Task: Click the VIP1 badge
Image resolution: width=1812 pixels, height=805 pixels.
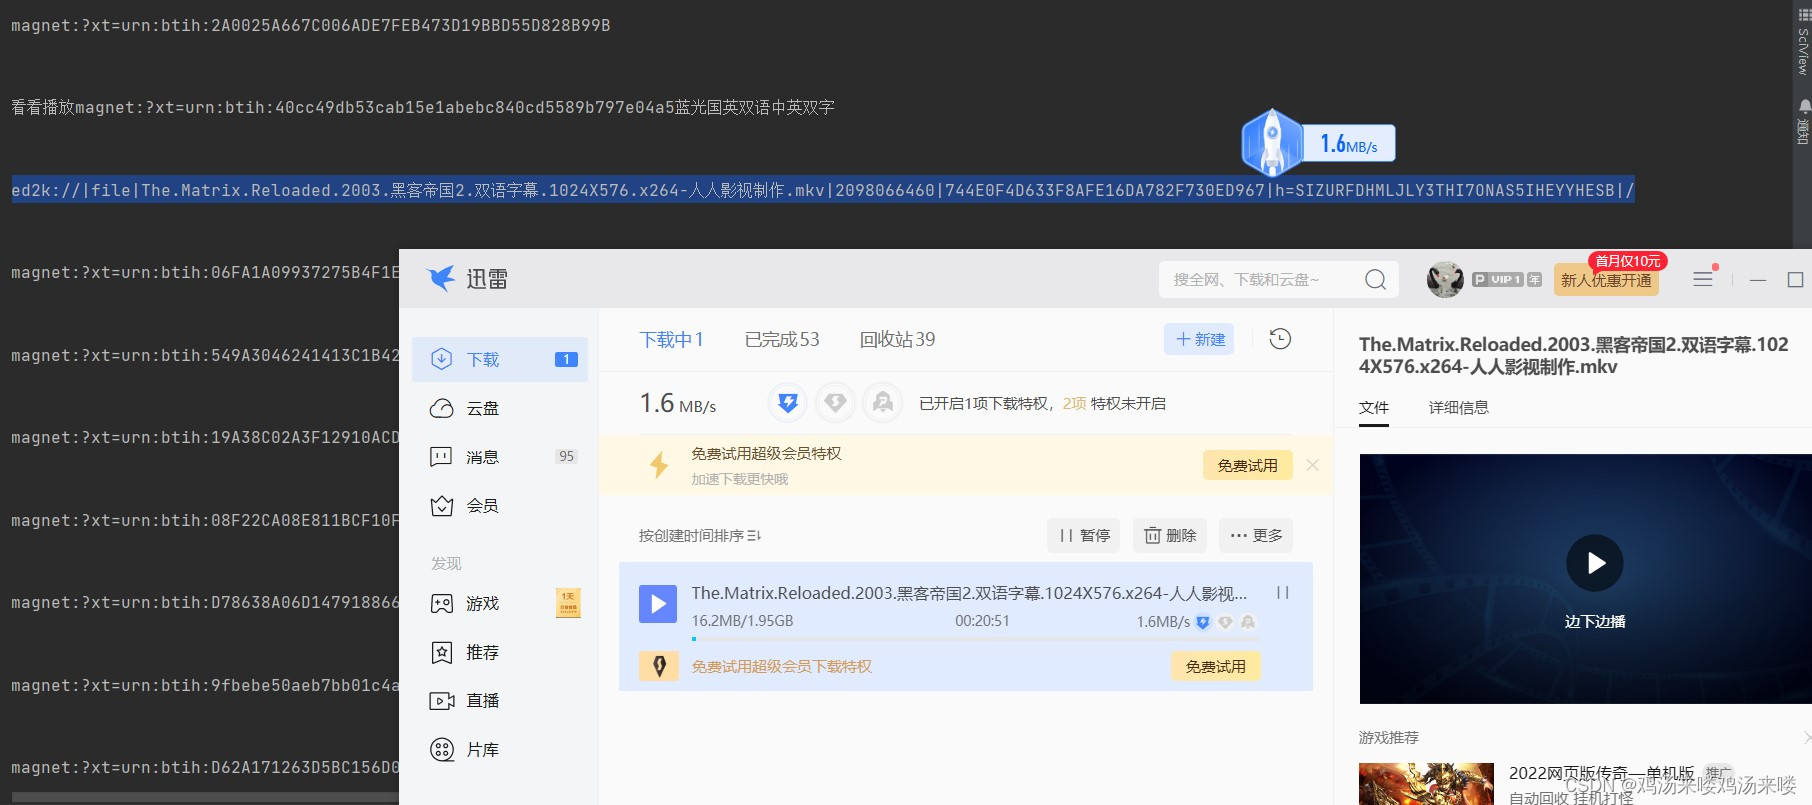Action: click(1506, 280)
